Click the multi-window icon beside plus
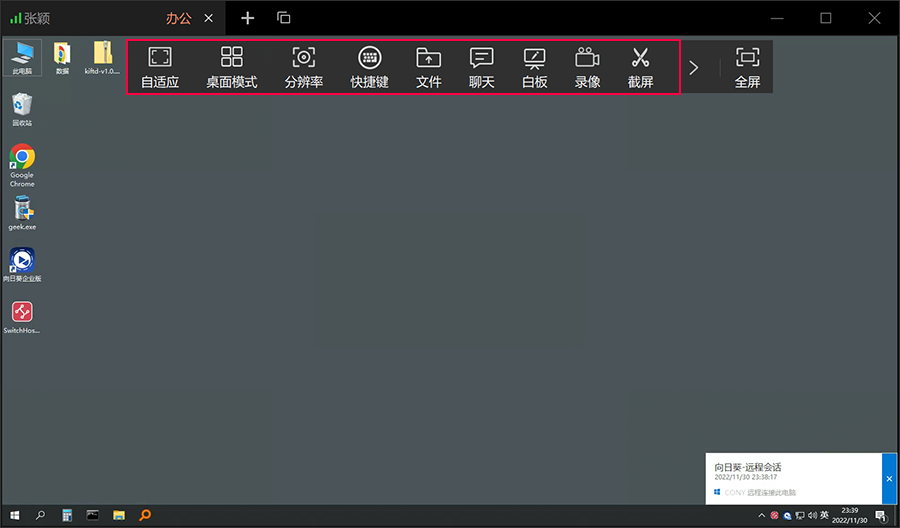 click(284, 18)
